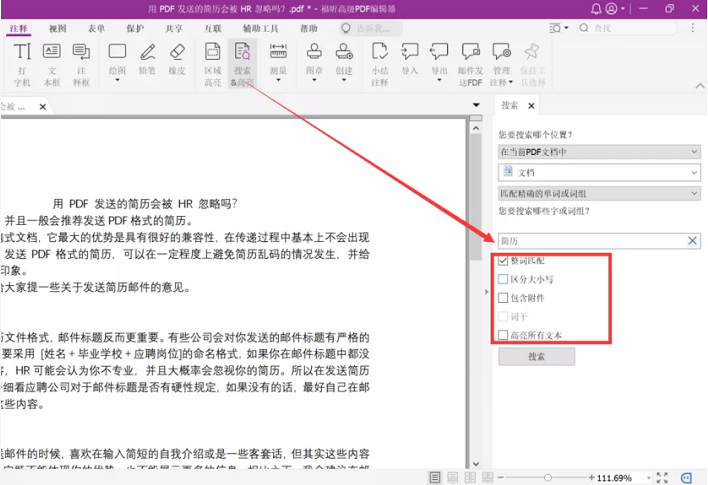Open the Share (共享) ribbon tab
Image resolution: width=708 pixels, height=485 pixels.
174,28
